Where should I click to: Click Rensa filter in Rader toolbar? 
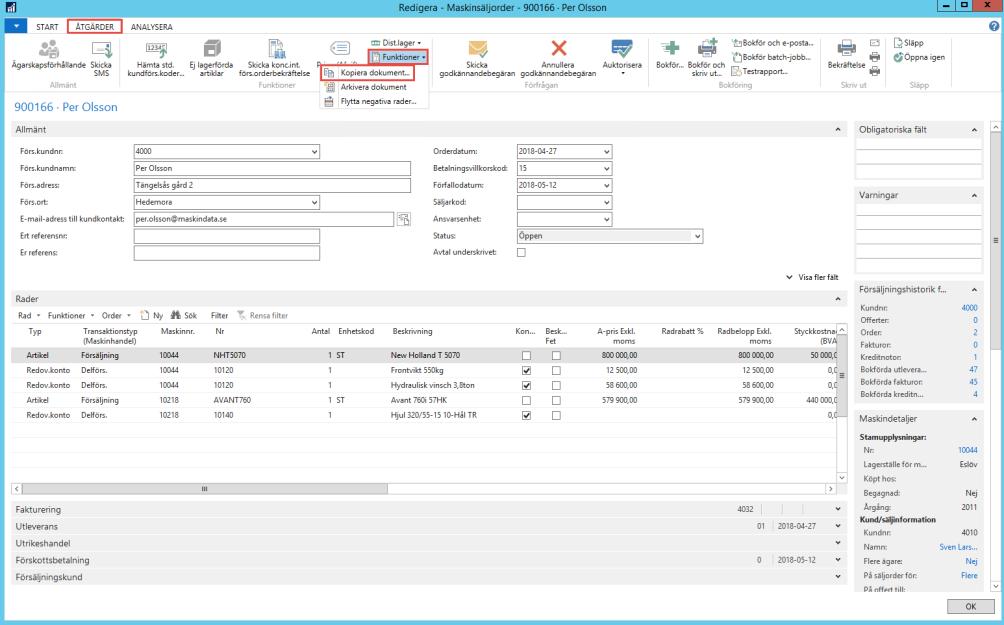click(263, 316)
